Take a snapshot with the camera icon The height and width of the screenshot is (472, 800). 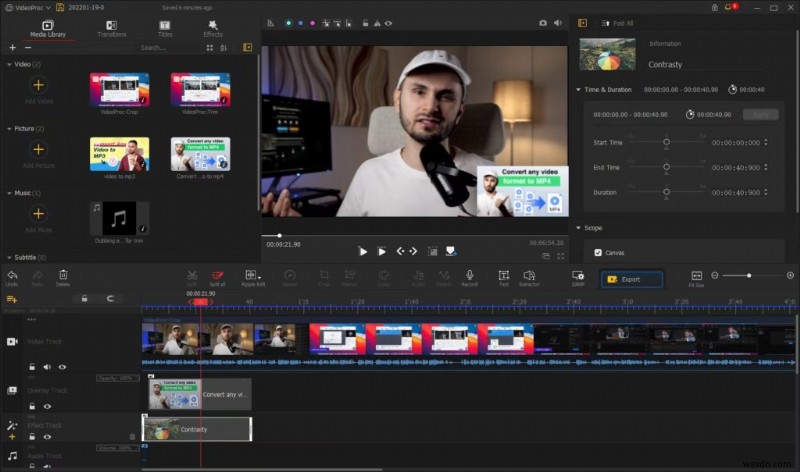(x=543, y=22)
